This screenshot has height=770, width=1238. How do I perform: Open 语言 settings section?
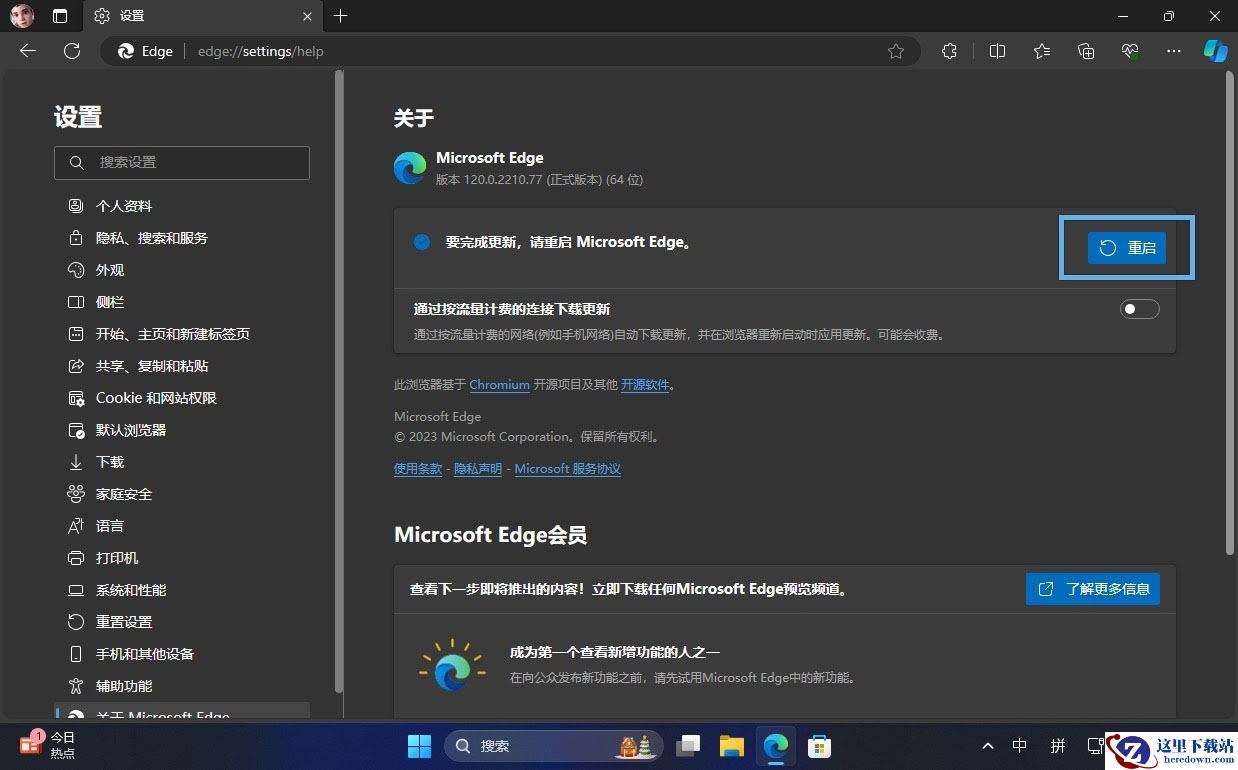[182, 526]
